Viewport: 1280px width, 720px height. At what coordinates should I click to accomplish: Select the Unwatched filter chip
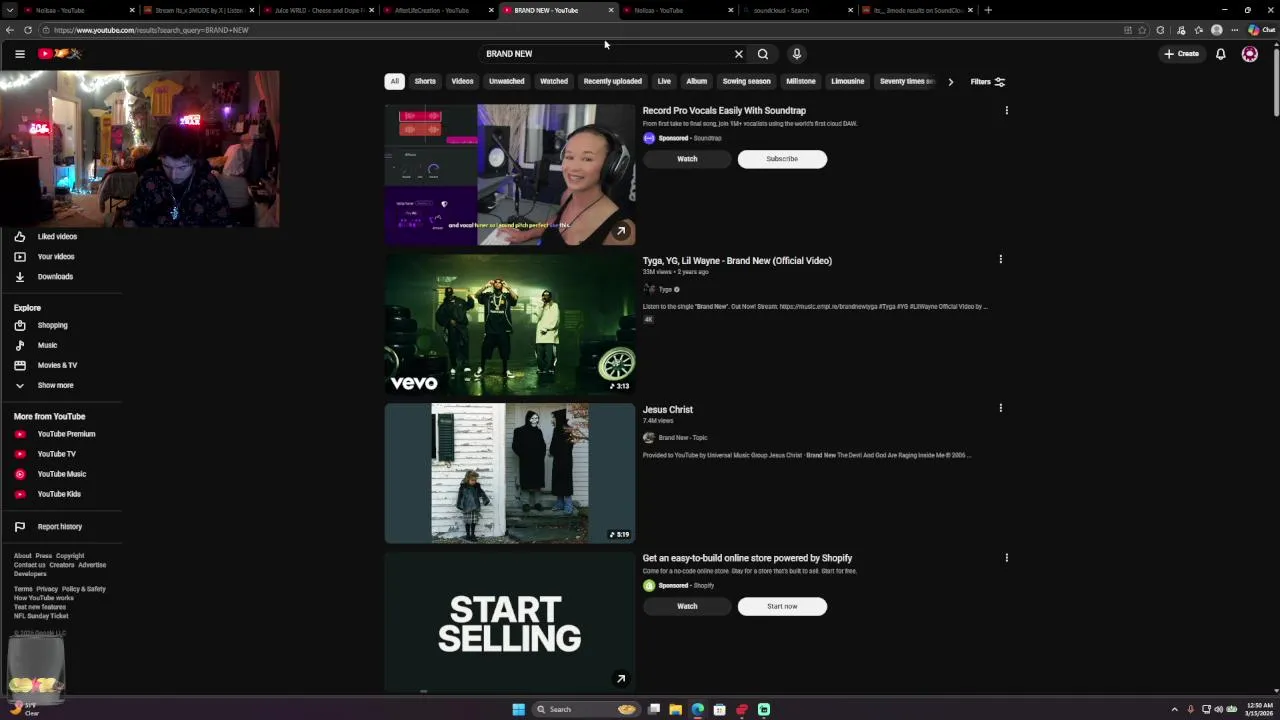(x=507, y=82)
